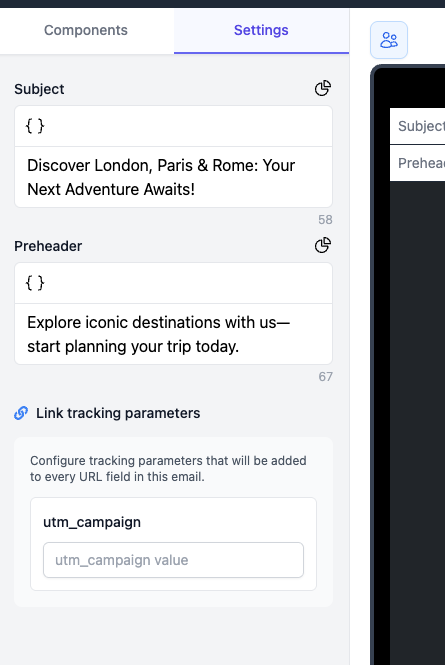The image size is (445, 665).
Task: Click the audience people icon button
Action: click(x=389, y=40)
